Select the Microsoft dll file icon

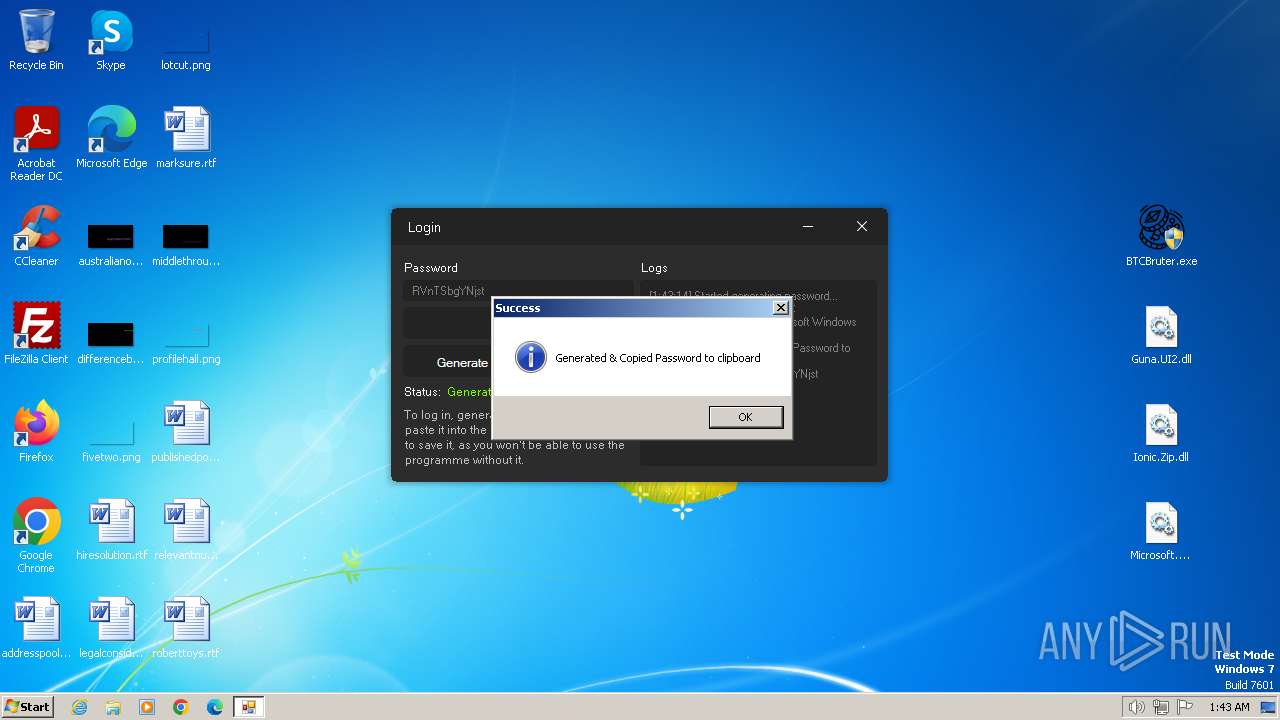(1161, 530)
